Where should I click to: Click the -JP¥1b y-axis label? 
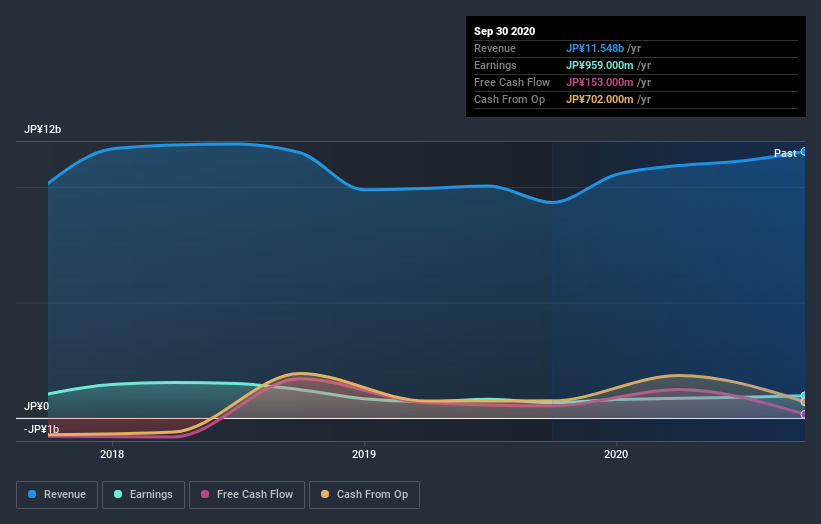(41, 429)
